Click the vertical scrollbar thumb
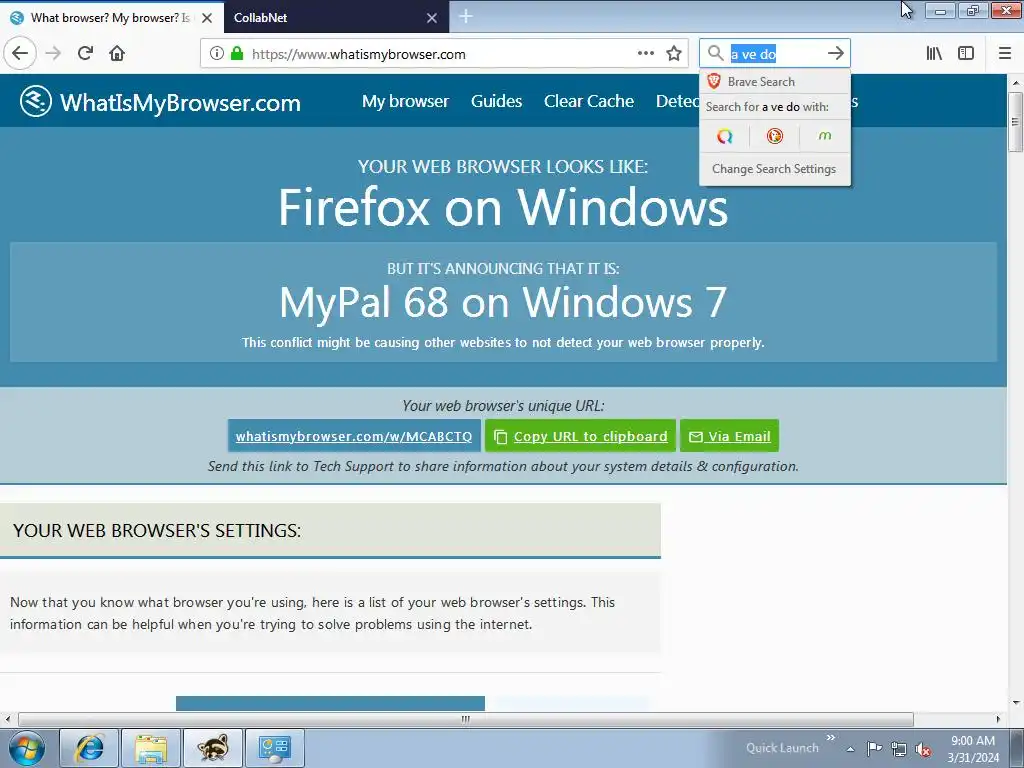 pos(1016,121)
